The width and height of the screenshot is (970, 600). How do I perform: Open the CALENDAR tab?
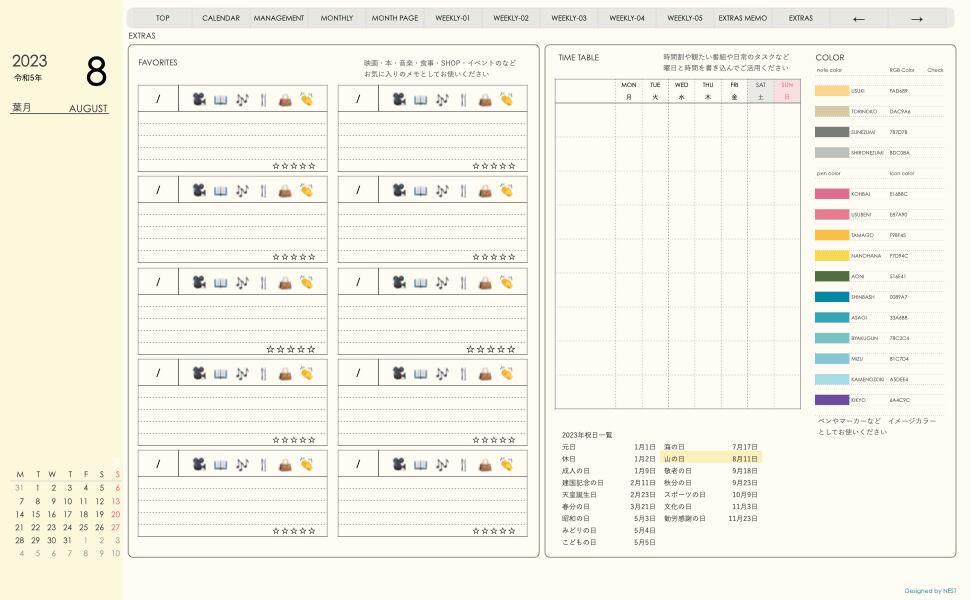click(x=221, y=18)
